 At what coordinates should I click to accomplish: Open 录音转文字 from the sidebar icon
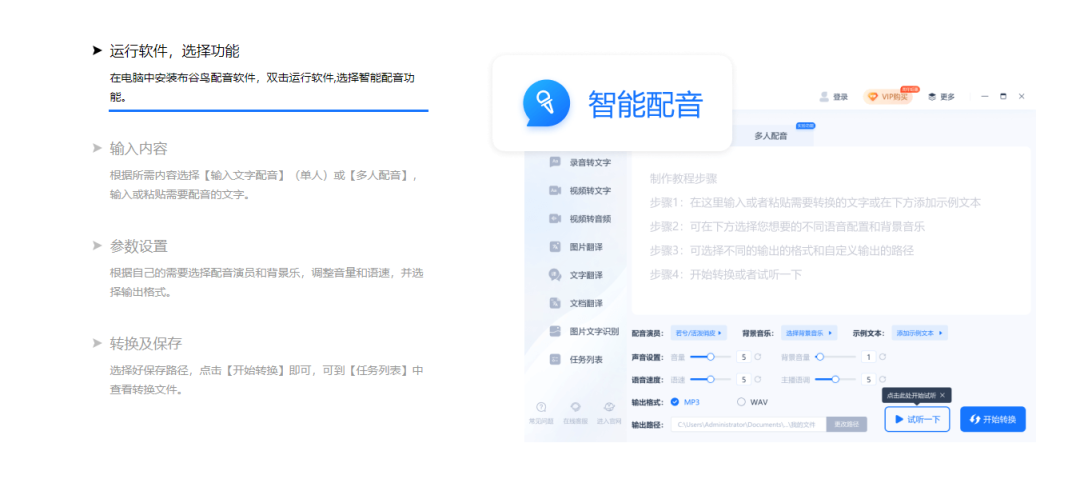tap(555, 162)
